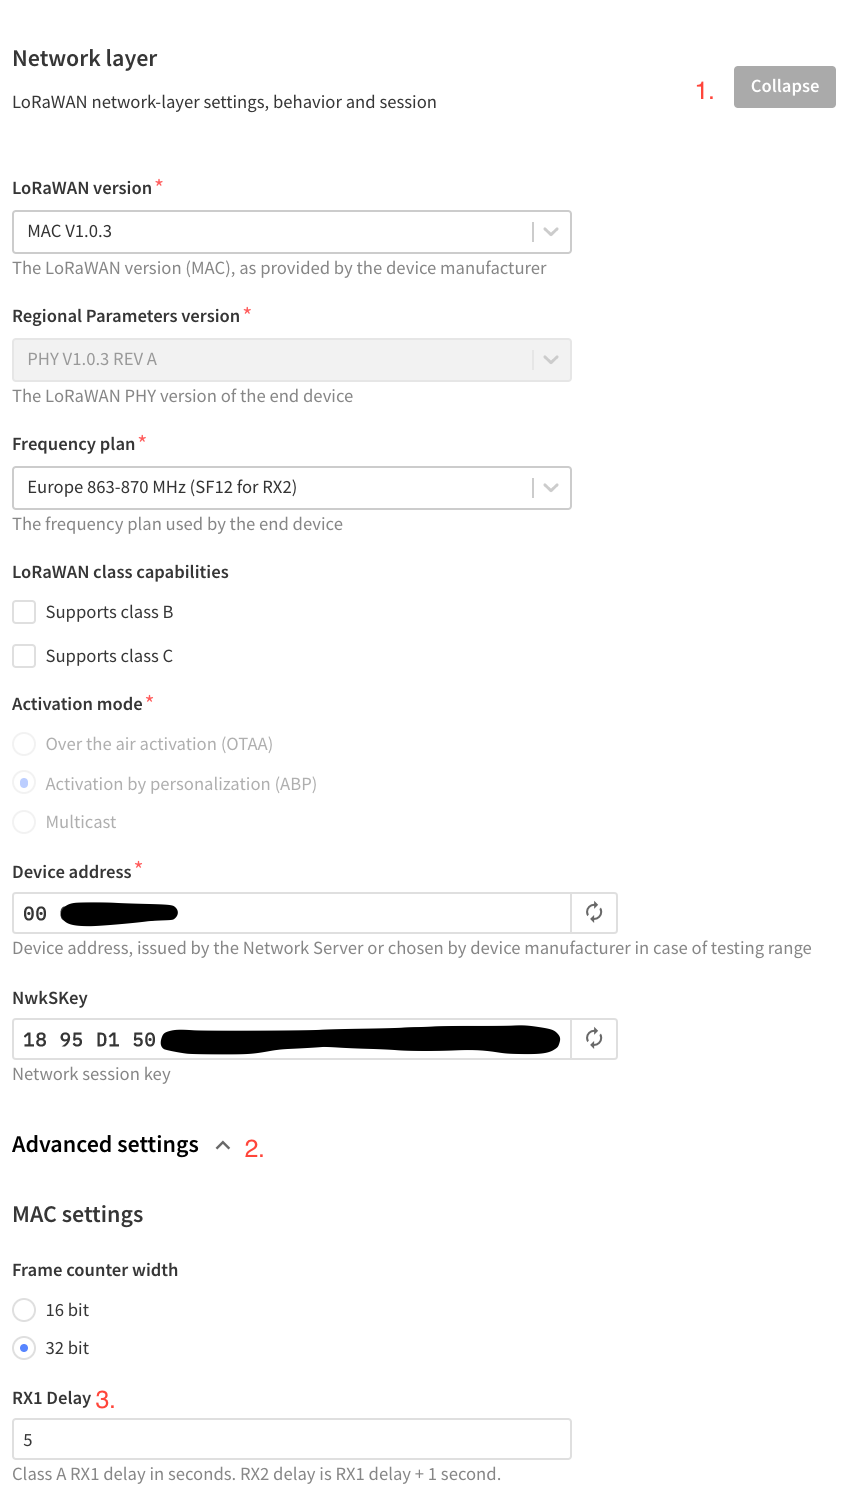846x1504 pixels.
Task: Check the Supports class C option
Action: [23, 655]
